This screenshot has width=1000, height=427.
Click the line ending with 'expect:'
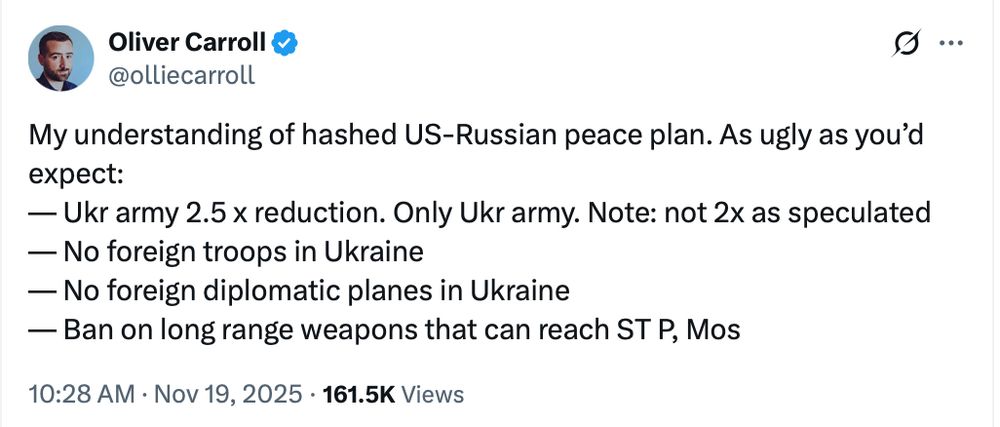point(76,175)
